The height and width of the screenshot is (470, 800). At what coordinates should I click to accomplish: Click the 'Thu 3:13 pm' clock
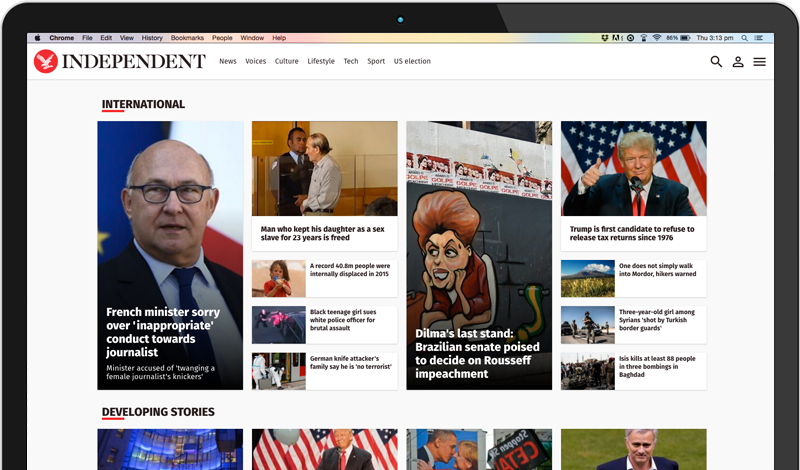[x=715, y=38]
